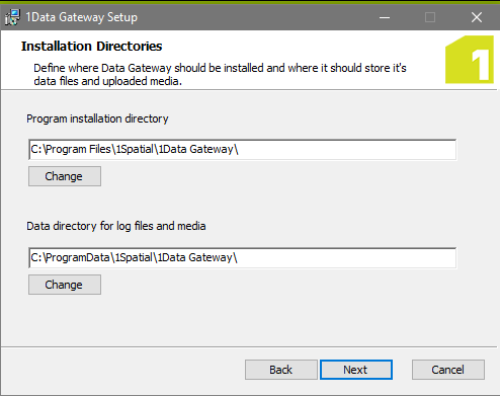
Task: Click the greyed-out maximize window button
Action: [x=430, y=17]
